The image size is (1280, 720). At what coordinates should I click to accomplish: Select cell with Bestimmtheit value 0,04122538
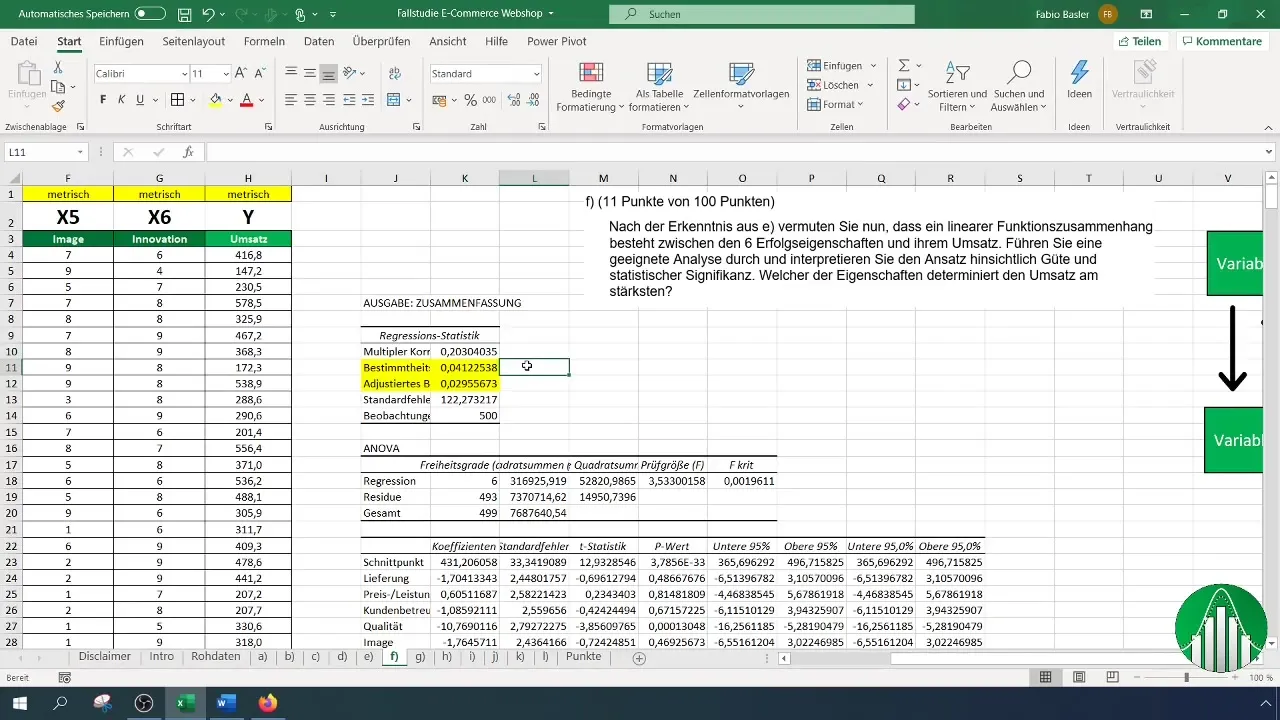(465, 367)
